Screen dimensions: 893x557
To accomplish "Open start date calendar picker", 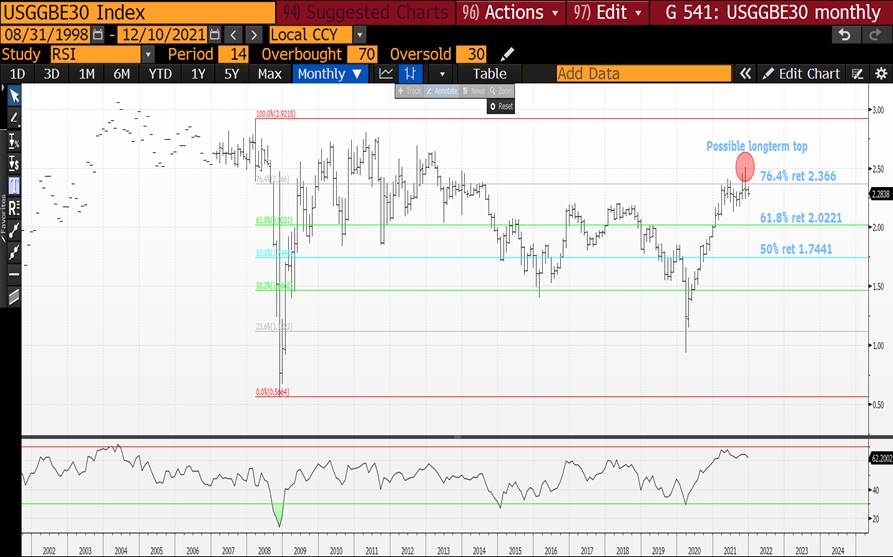I will pyautogui.click(x=97, y=35).
